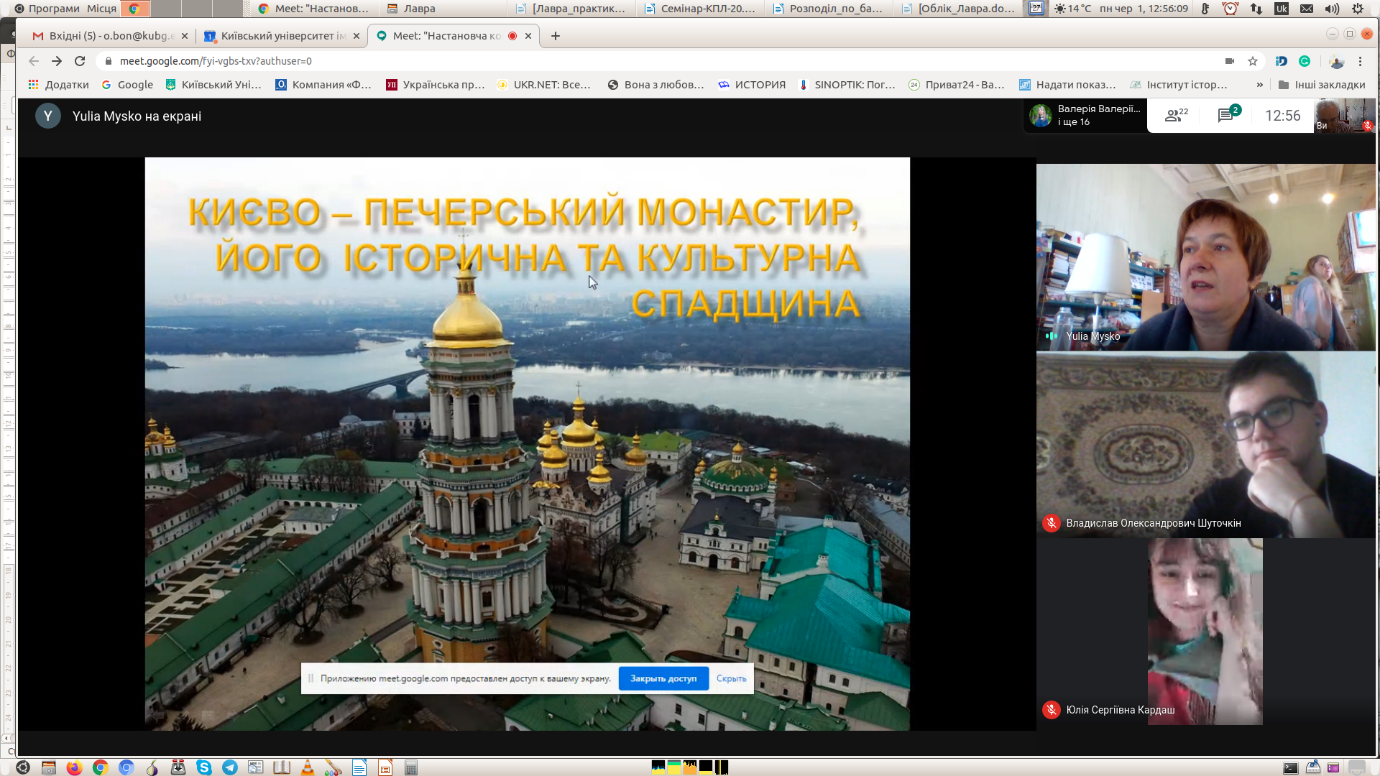Screen dimensions: 1380x776
Task: Click the camera permission icon in the address bar
Action: [x=1229, y=61]
